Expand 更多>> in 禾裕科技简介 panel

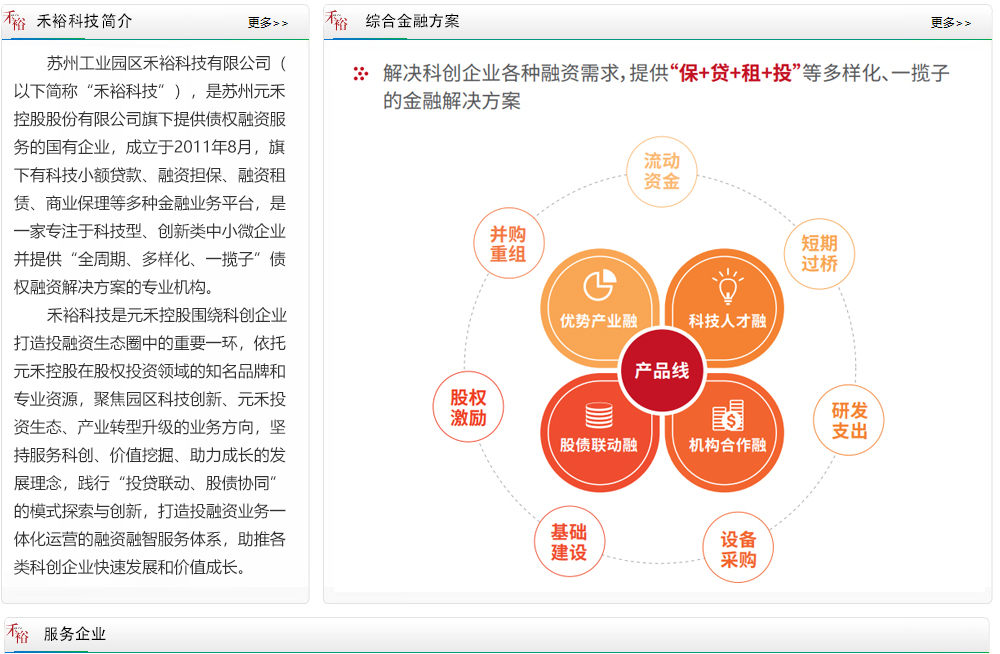pyautogui.click(x=268, y=23)
